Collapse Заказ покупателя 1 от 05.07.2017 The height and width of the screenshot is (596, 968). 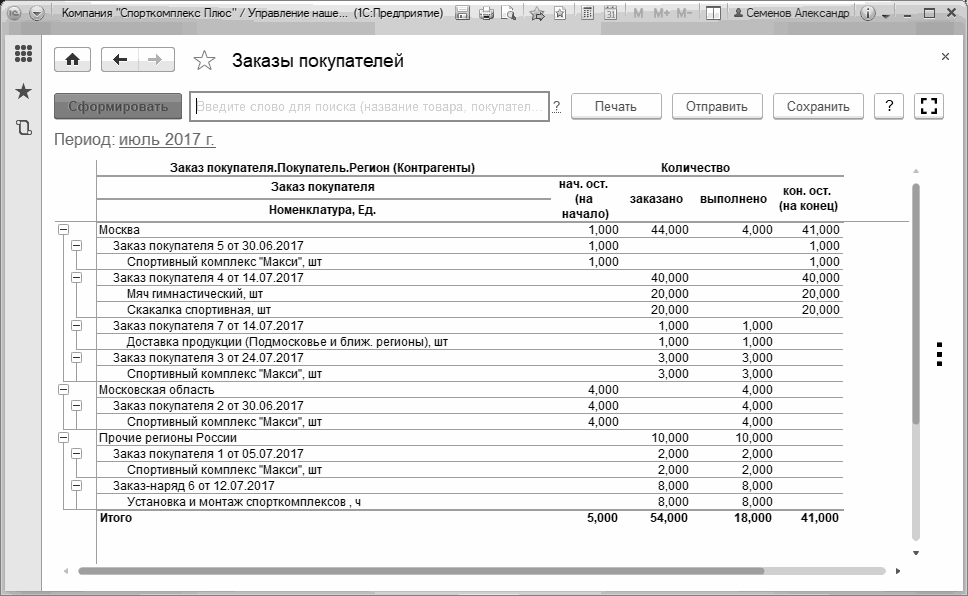tap(77, 454)
